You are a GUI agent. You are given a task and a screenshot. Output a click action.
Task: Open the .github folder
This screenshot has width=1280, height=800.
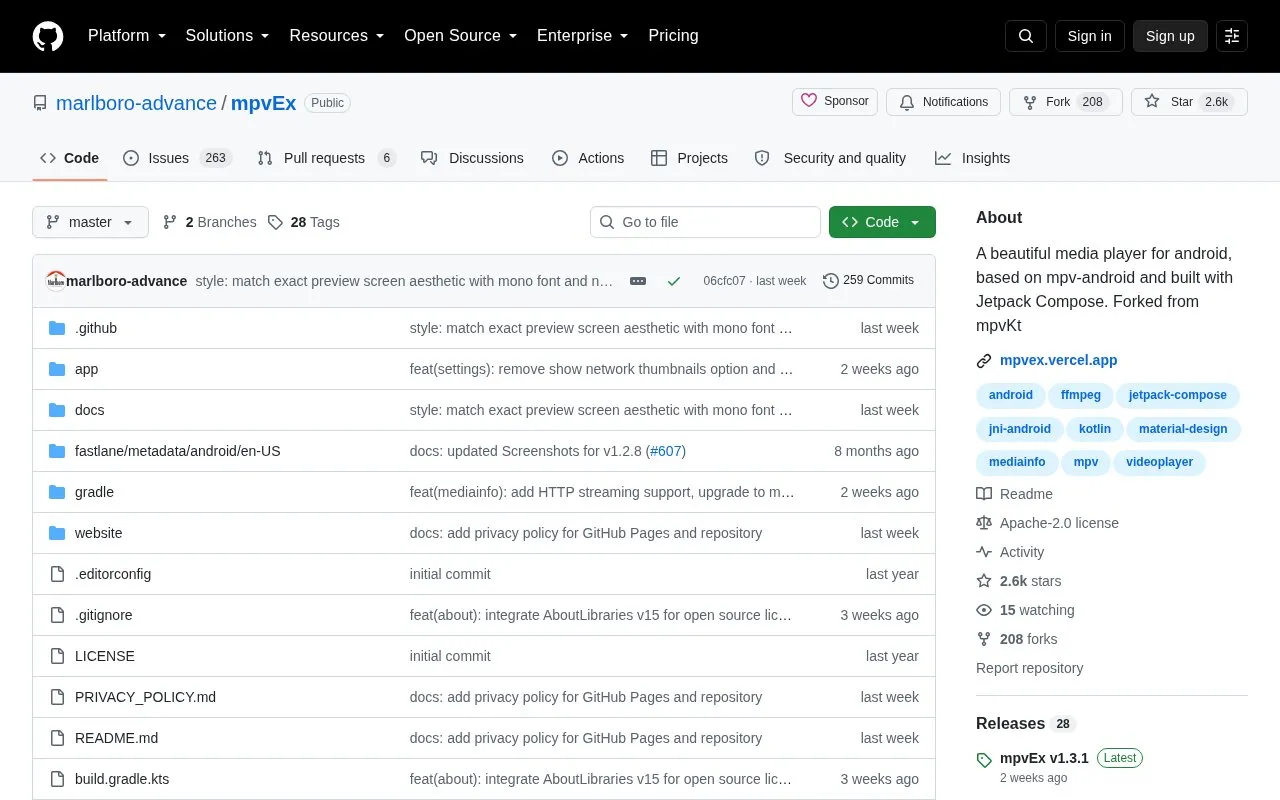(96, 328)
